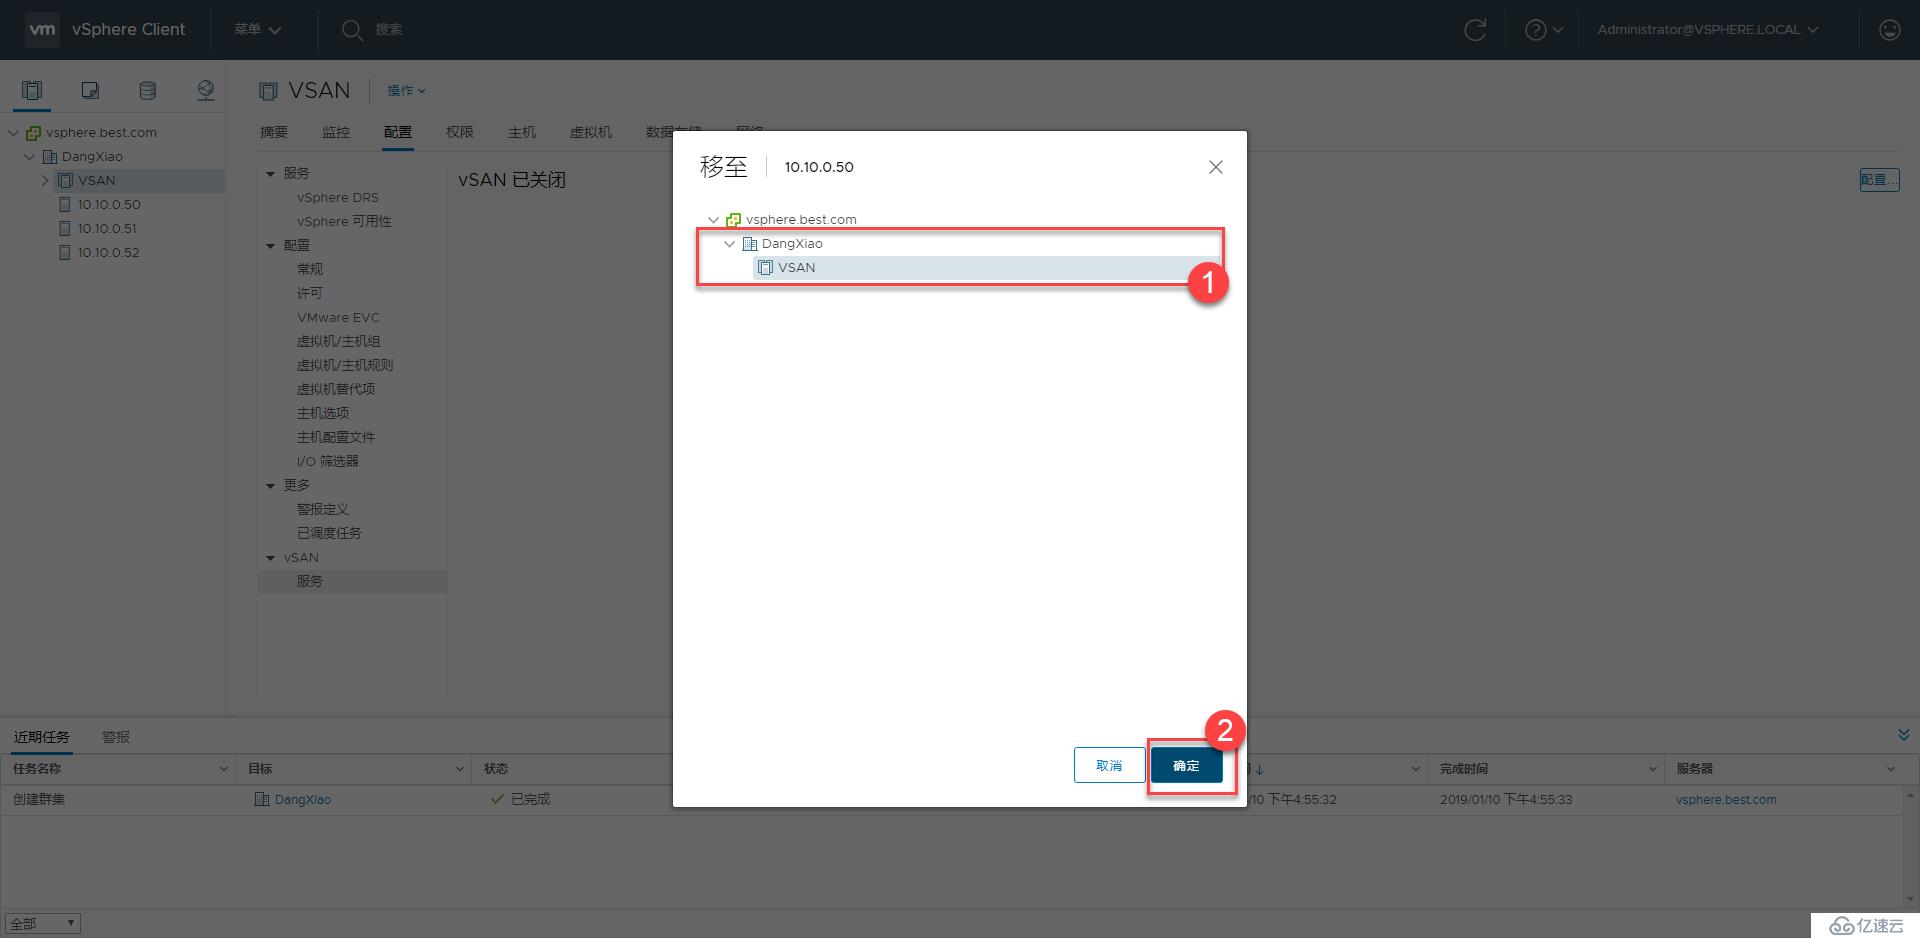
Task: Open the 全部 filter dropdown at bottom
Action: tap(42, 923)
